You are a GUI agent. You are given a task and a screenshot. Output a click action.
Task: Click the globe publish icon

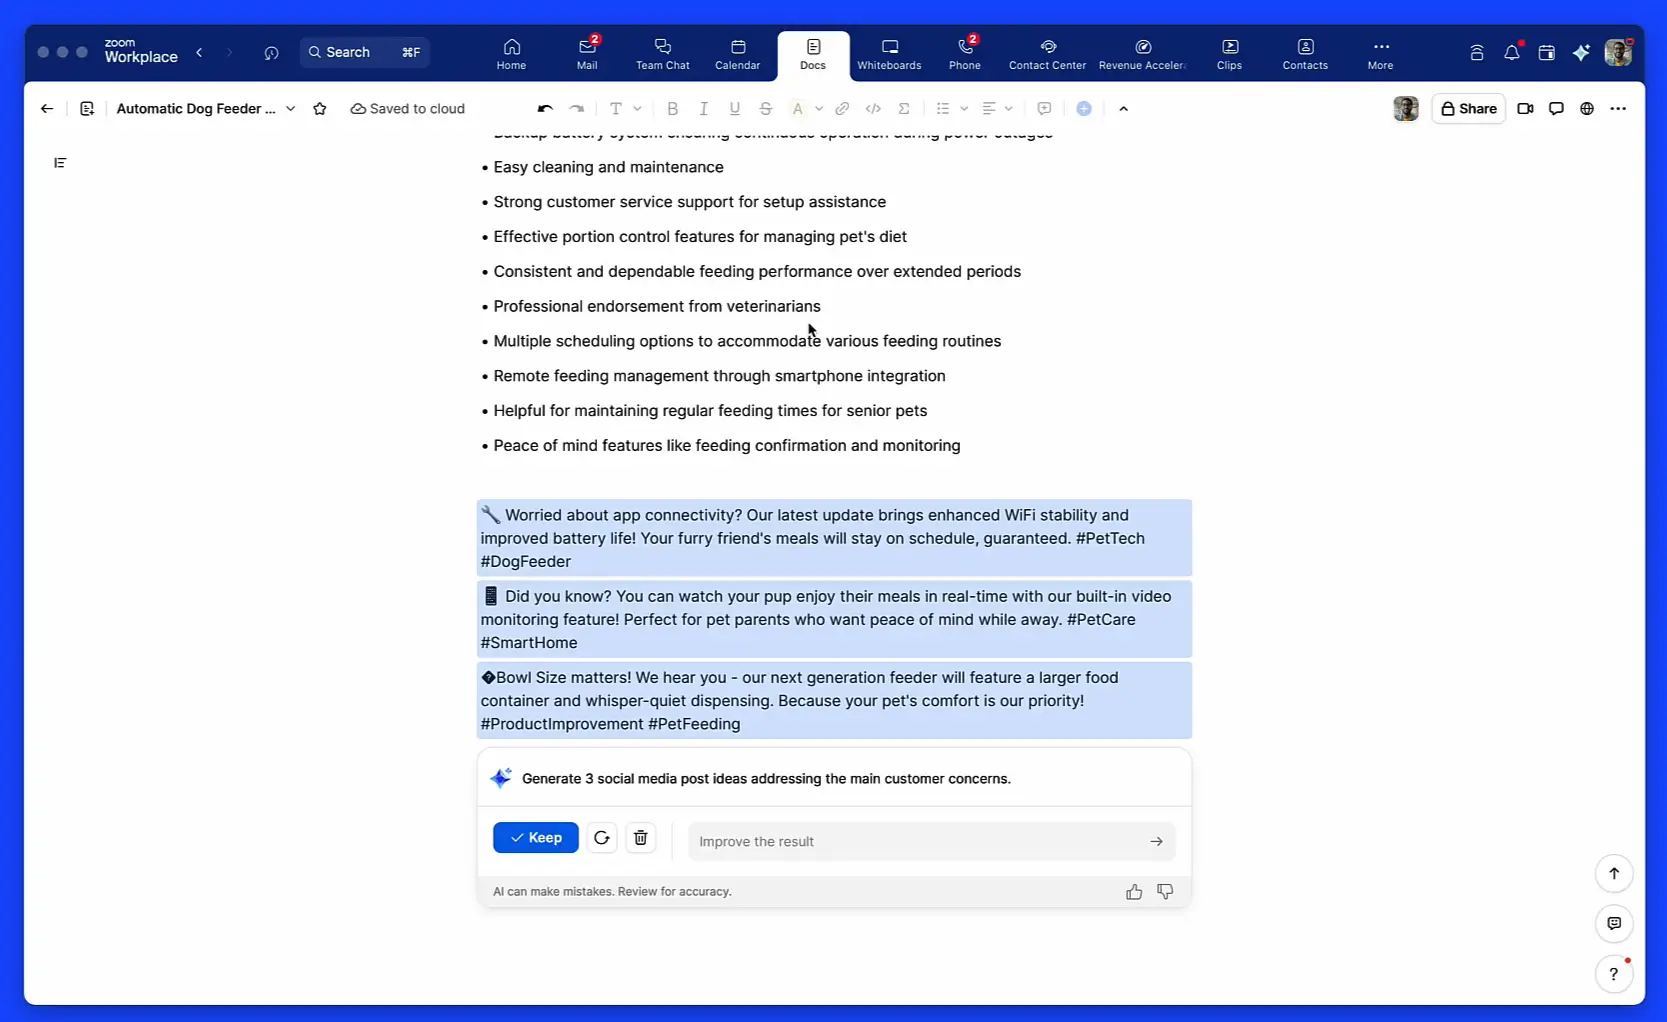pyautogui.click(x=1587, y=109)
